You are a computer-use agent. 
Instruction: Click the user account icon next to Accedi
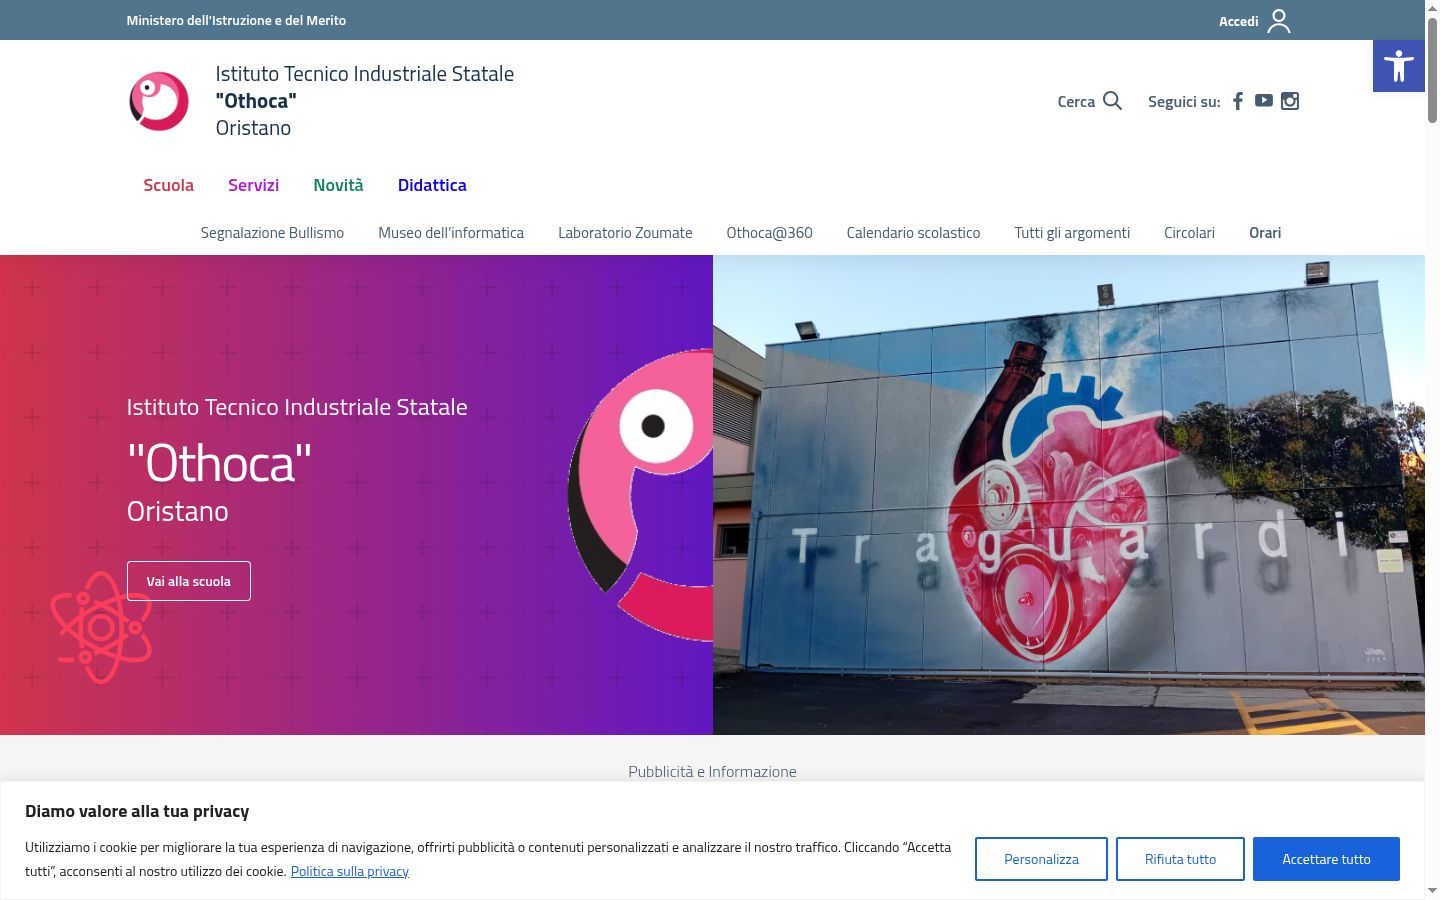[x=1279, y=21]
